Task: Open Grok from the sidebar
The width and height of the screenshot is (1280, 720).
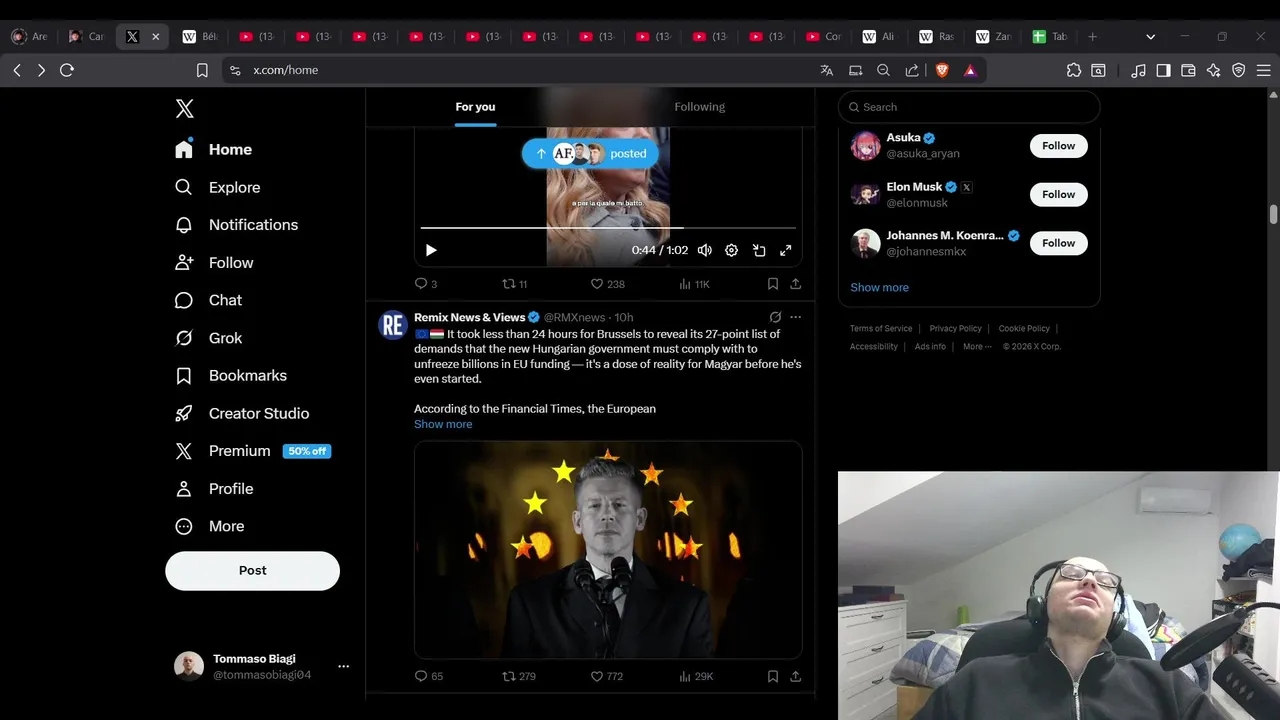Action: pos(208,338)
